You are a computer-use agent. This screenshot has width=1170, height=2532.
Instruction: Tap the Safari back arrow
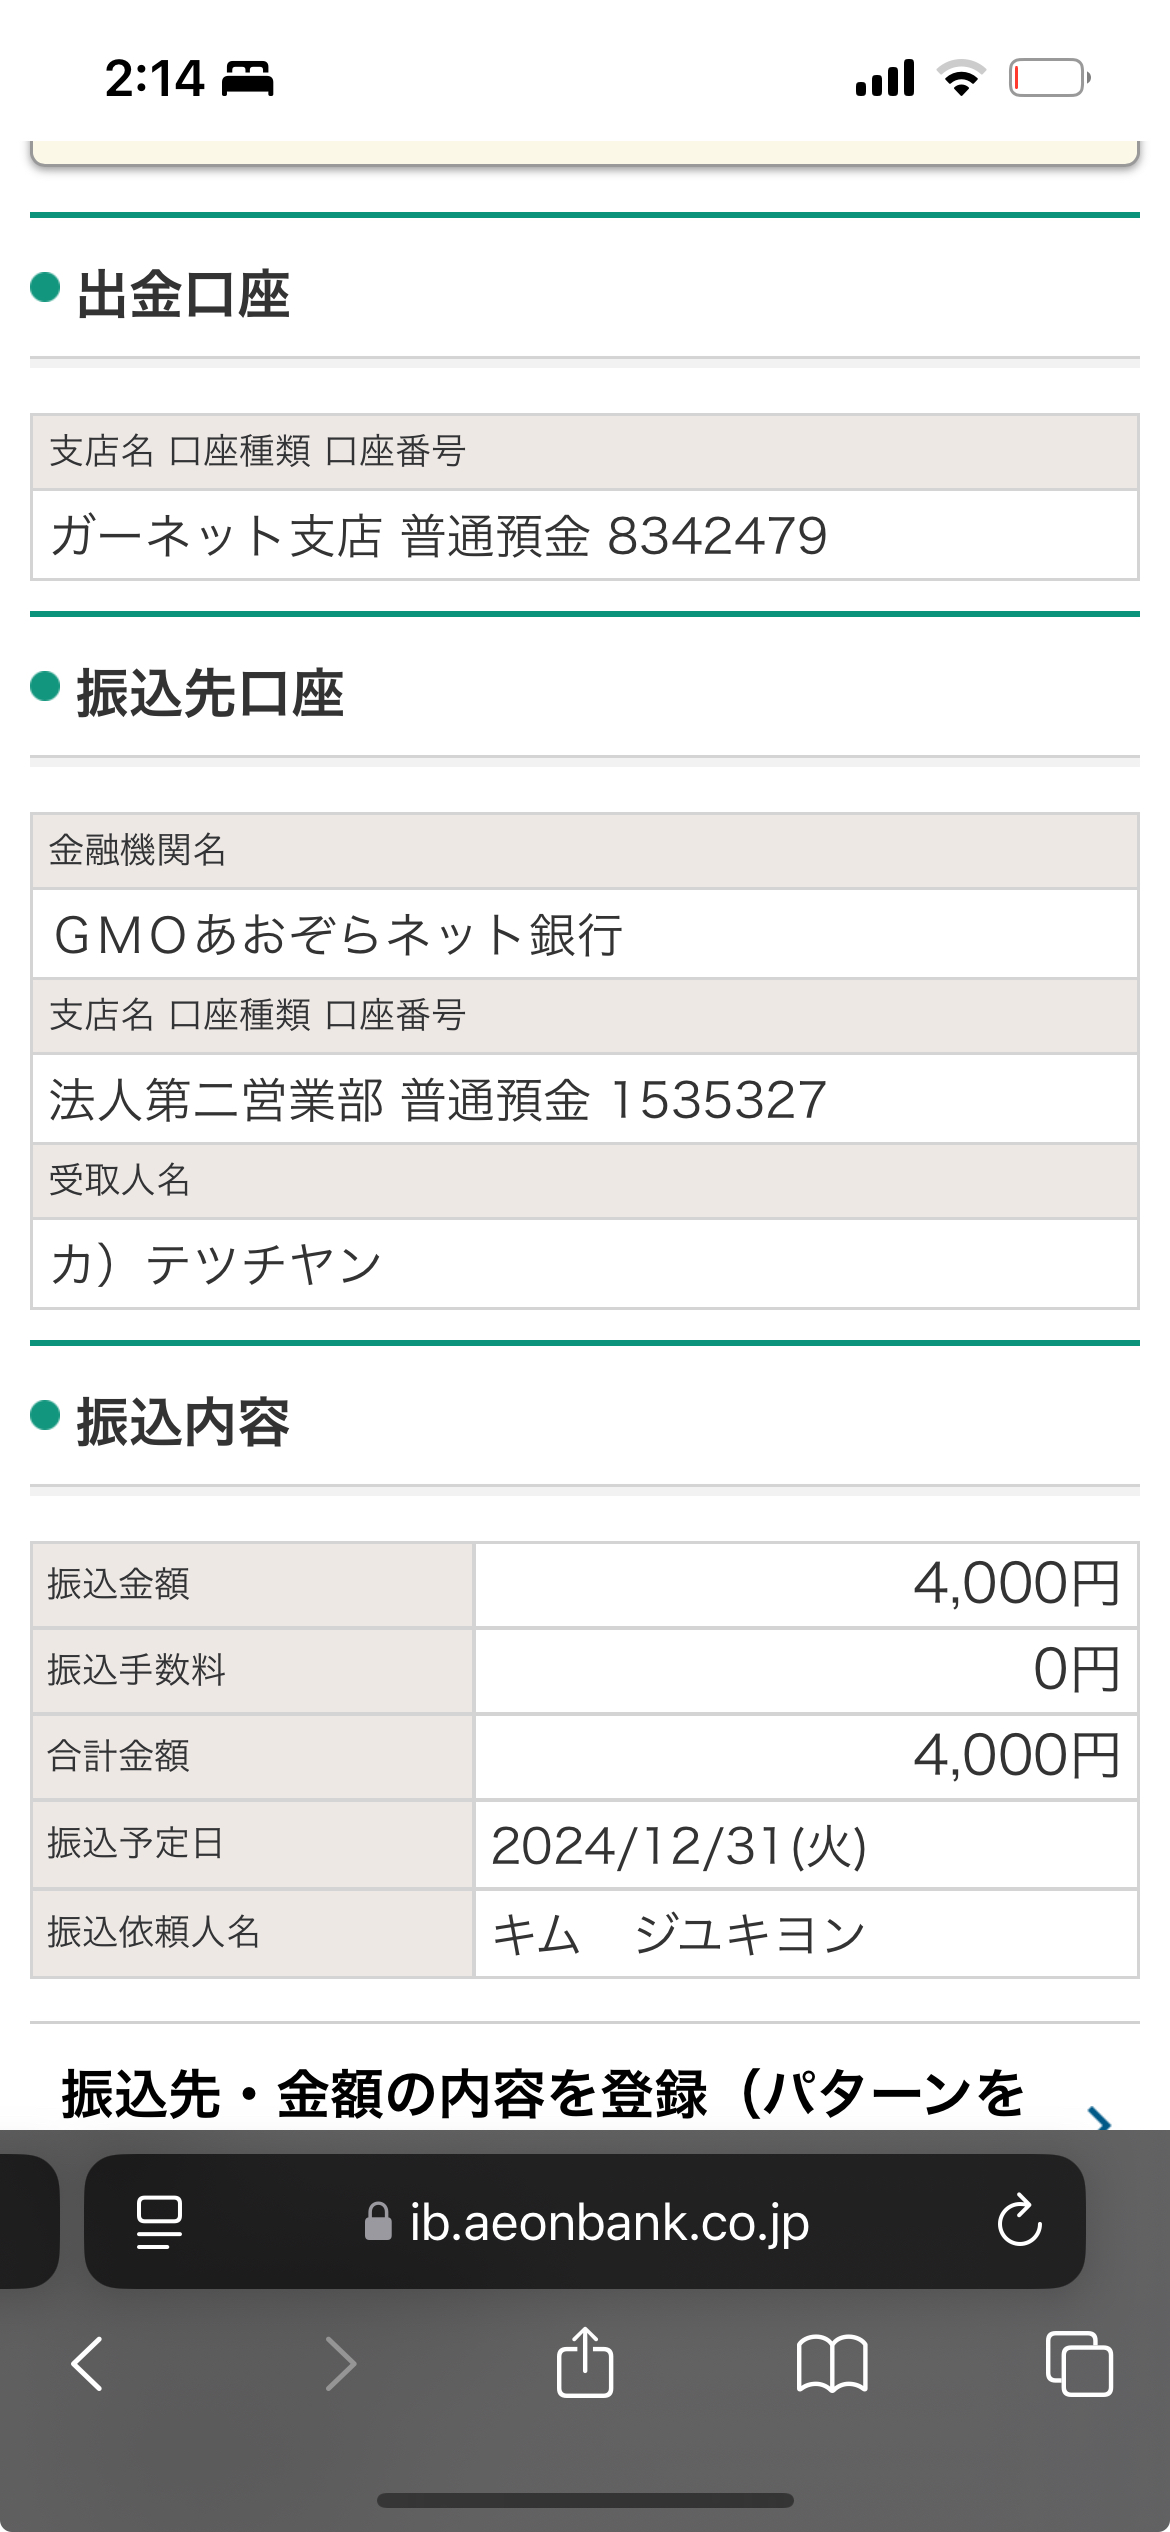click(87, 2364)
